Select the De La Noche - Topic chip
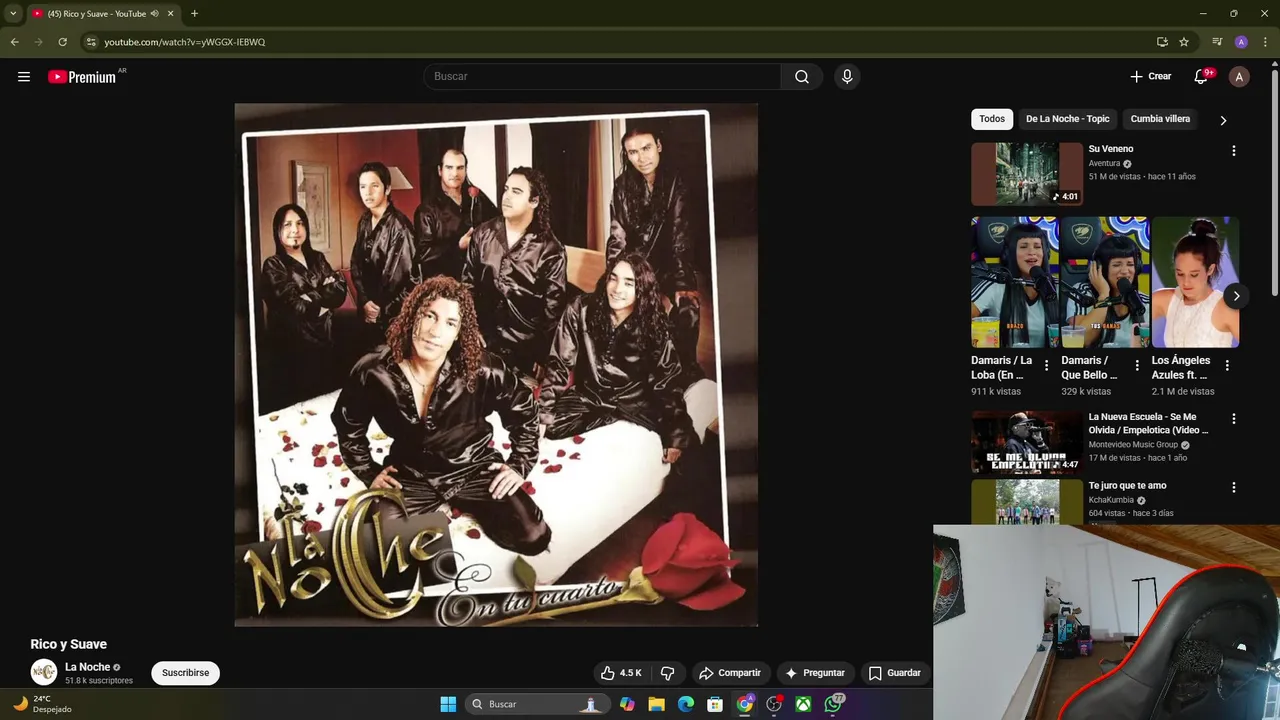Image resolution: width=1280 pixels, height=720 pixels. pyautogui.click(x=1067, y=119)
